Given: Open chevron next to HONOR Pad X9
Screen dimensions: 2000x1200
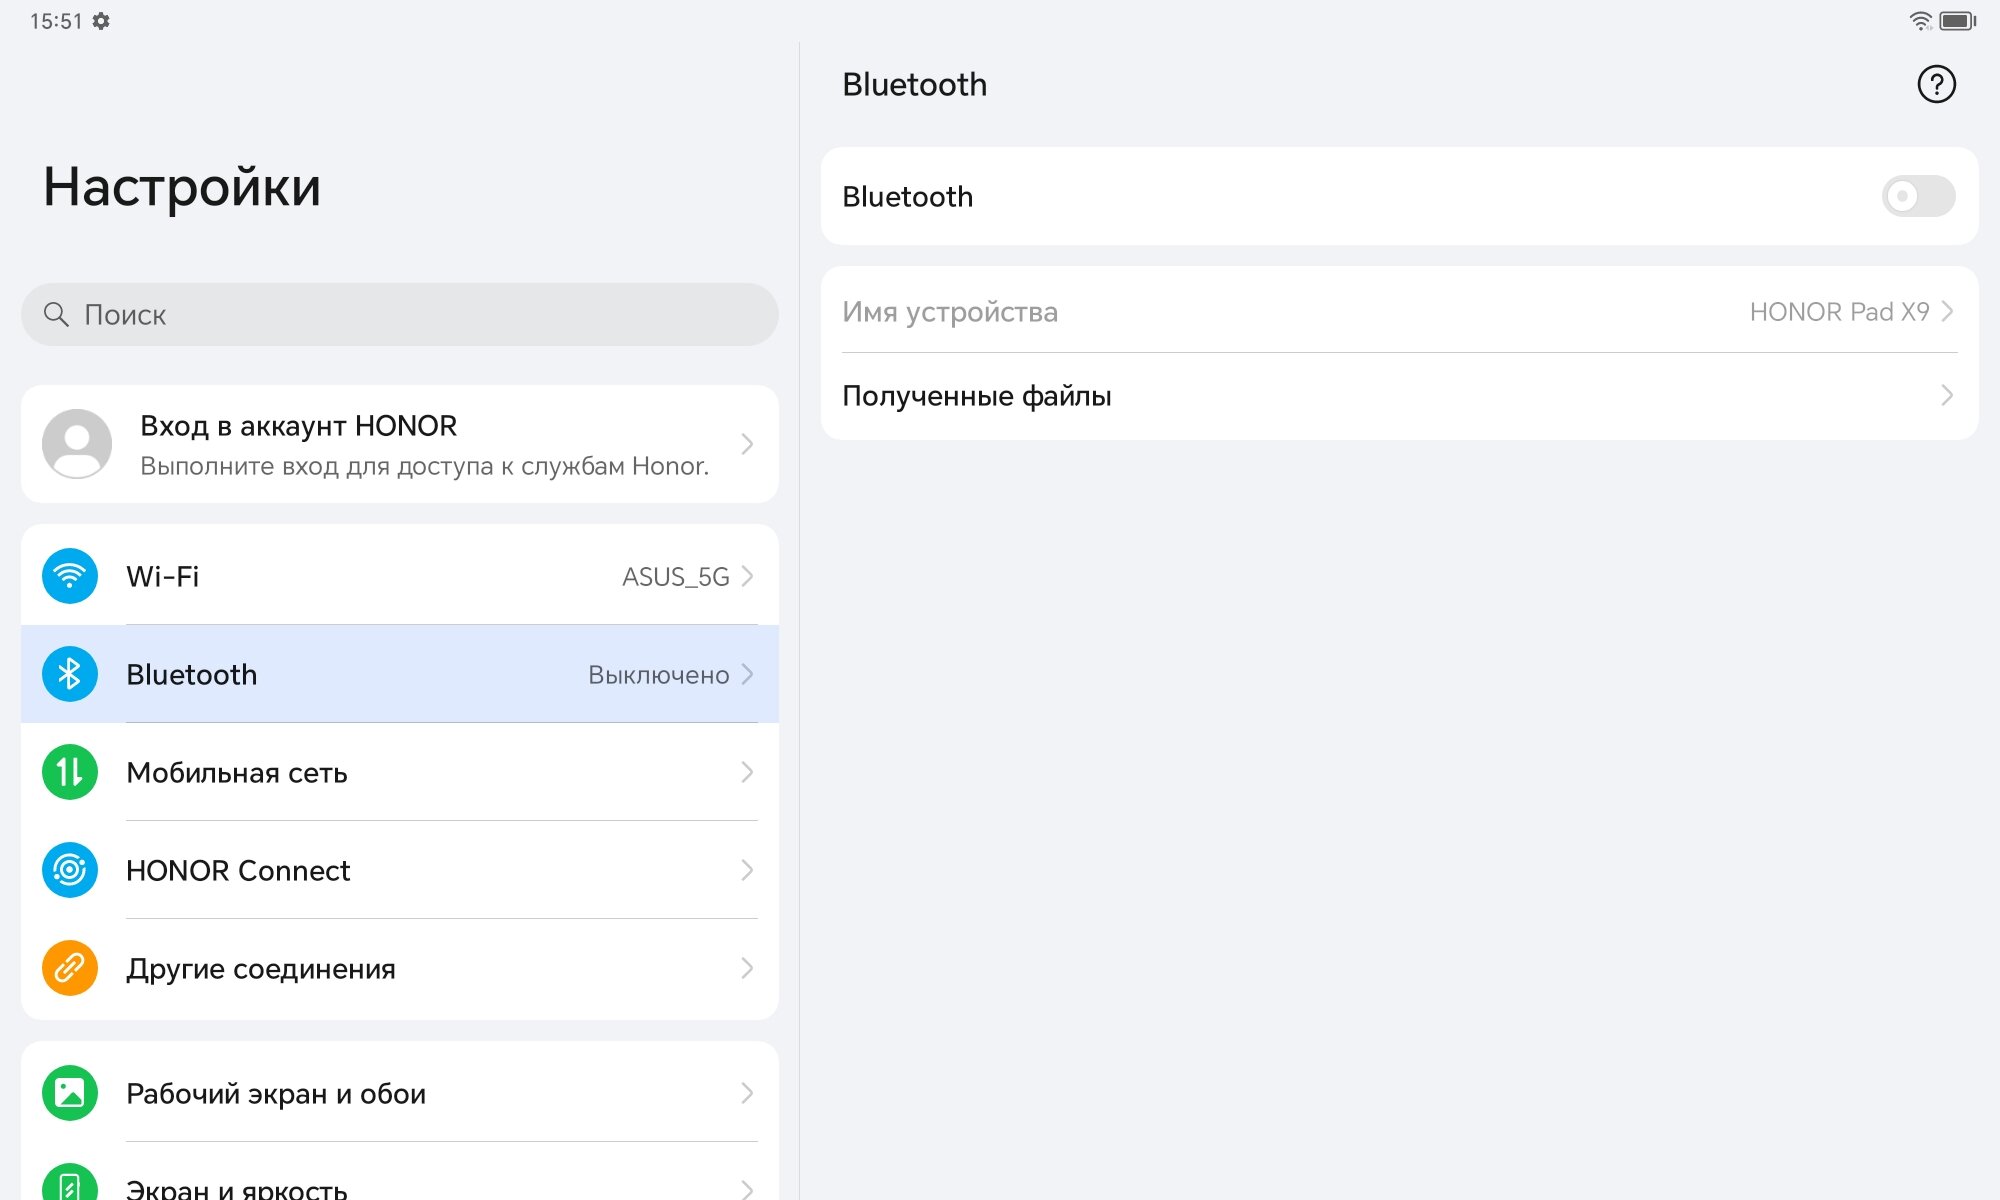Looking at the screenshot, I should [x=1947, y=311].
